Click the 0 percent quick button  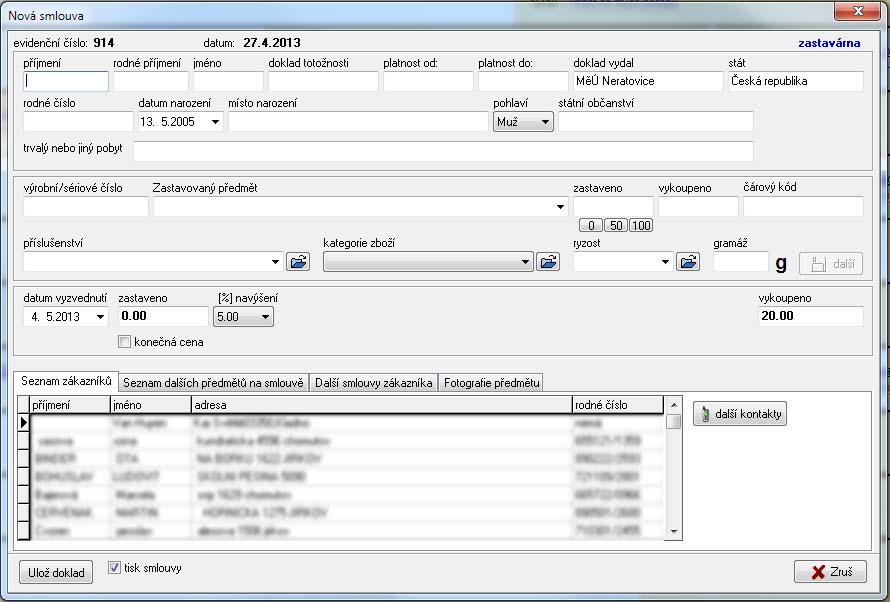pyautogui.click(x=591, y=225)
